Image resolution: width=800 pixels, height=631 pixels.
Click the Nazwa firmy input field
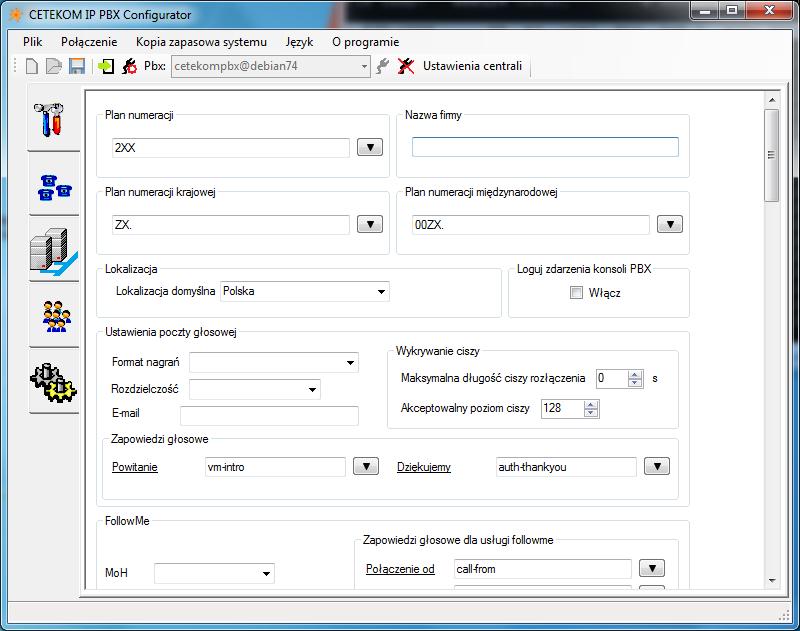[x=545, y=147]
